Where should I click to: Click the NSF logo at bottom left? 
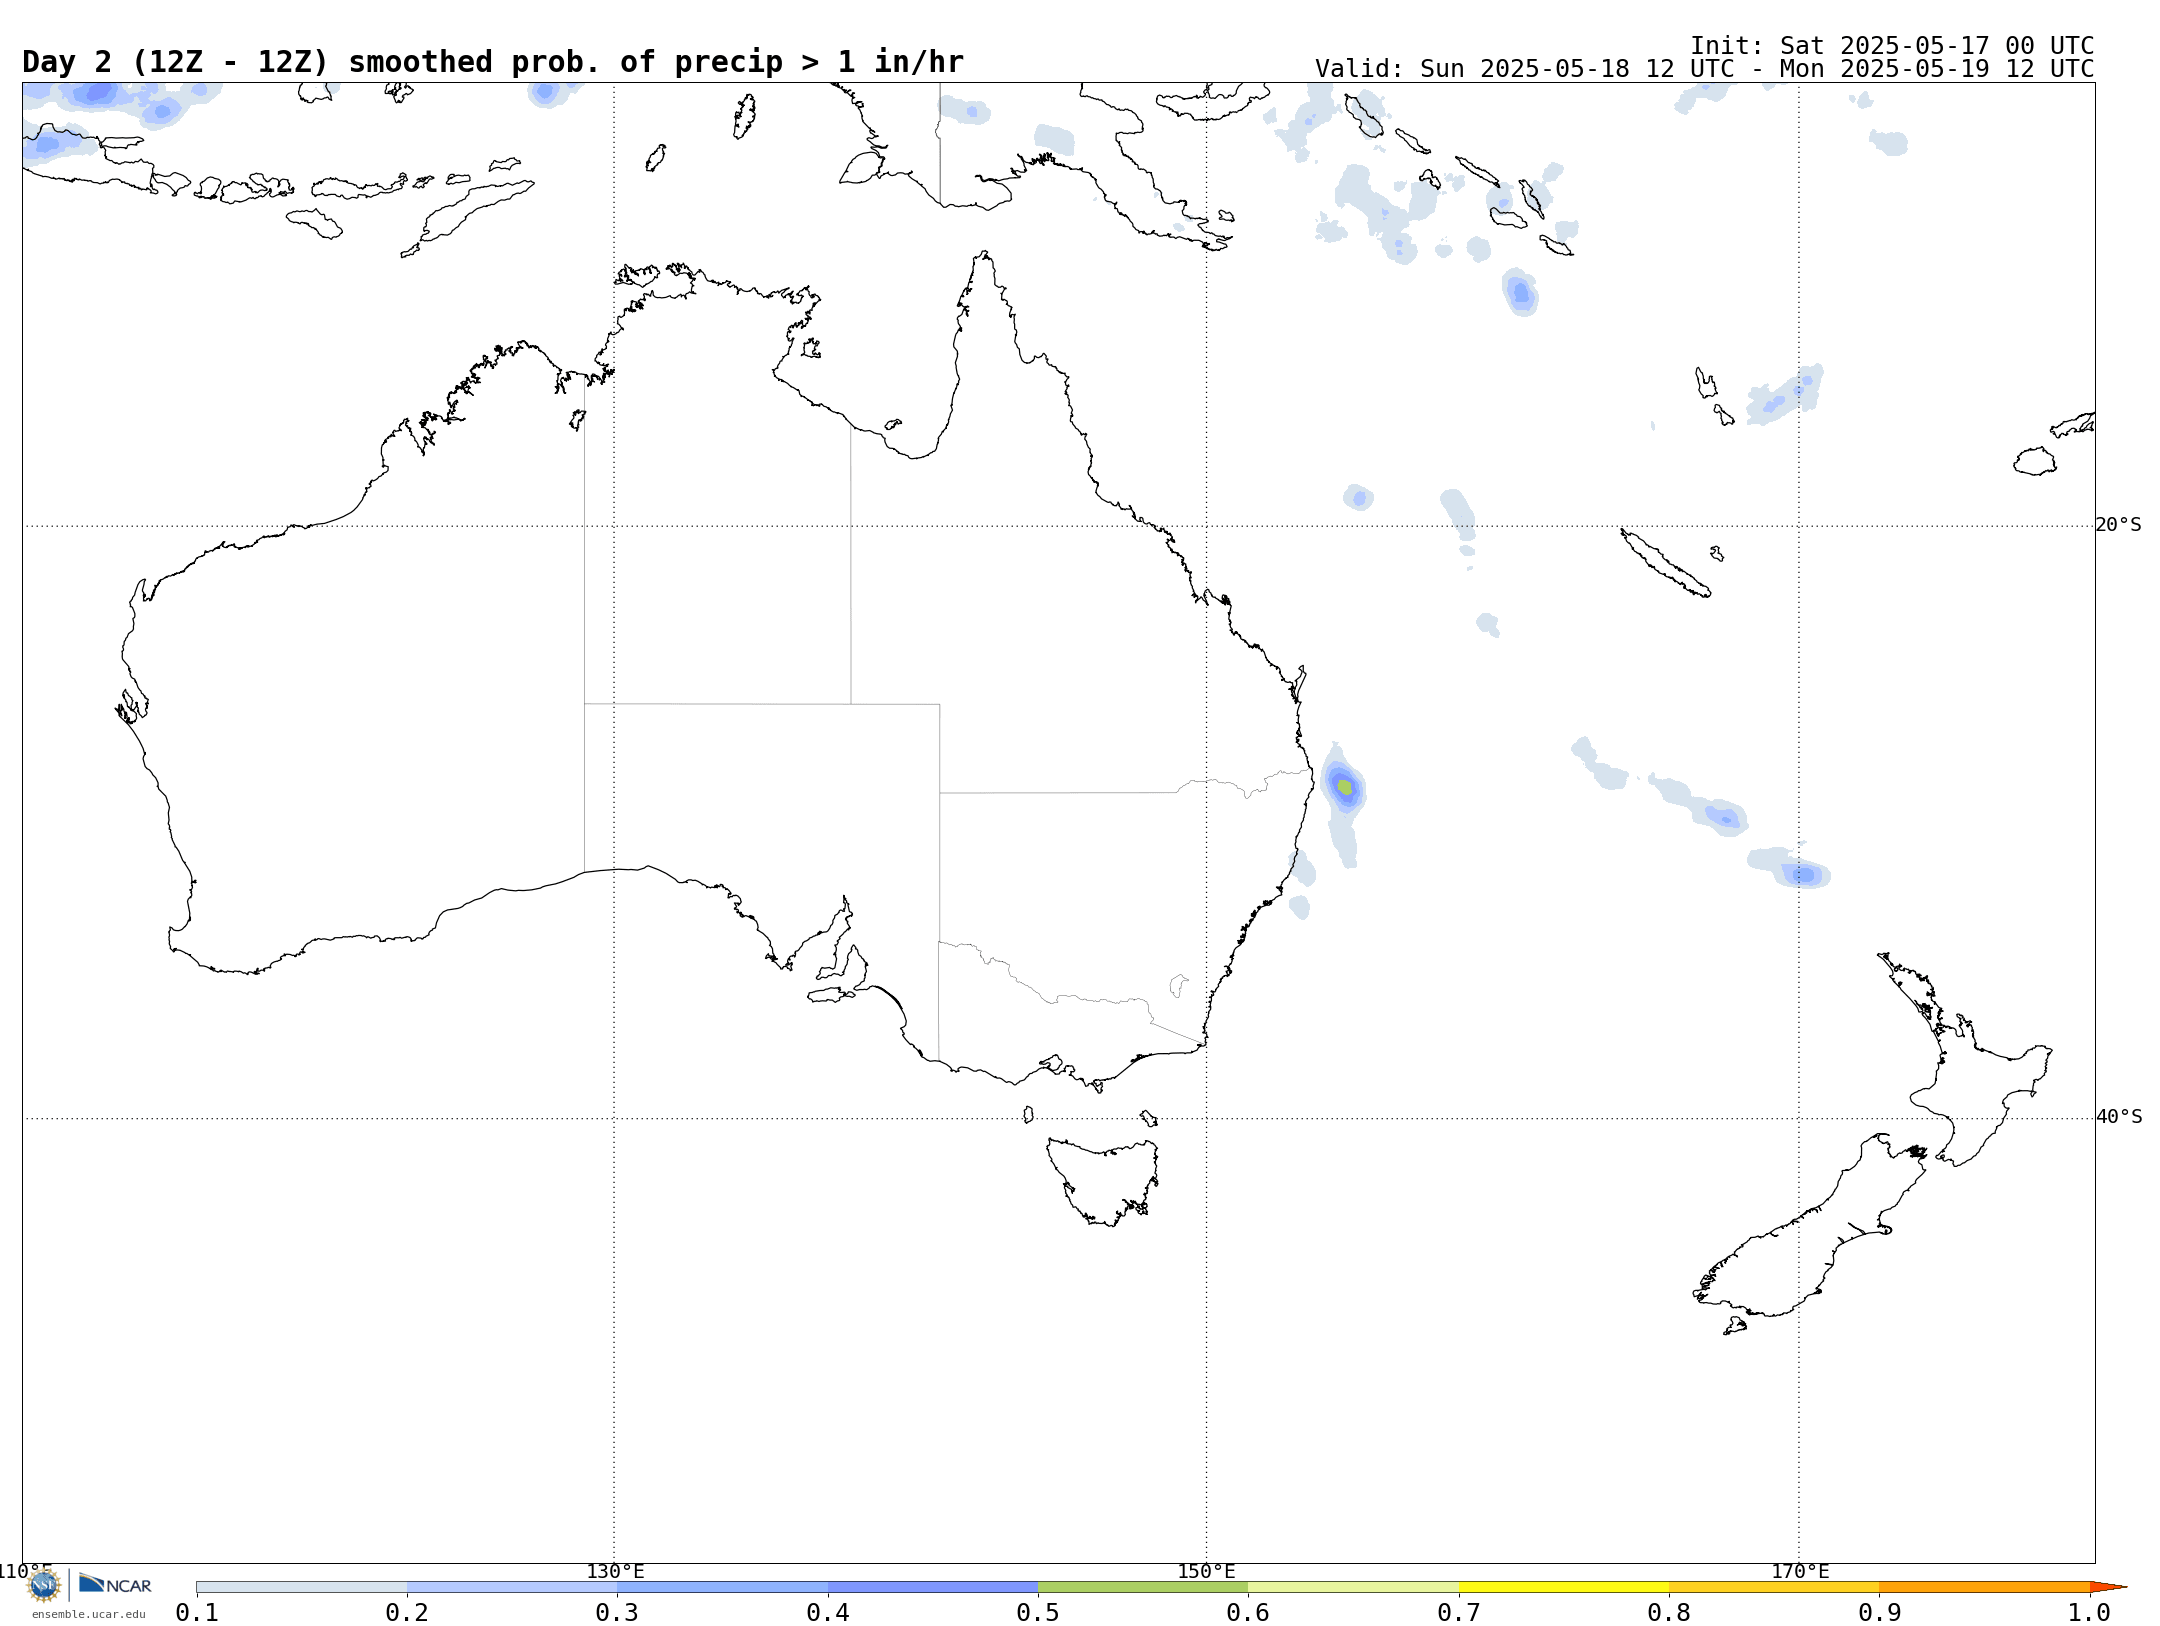pyautogui.click(x=44, y=1585)
